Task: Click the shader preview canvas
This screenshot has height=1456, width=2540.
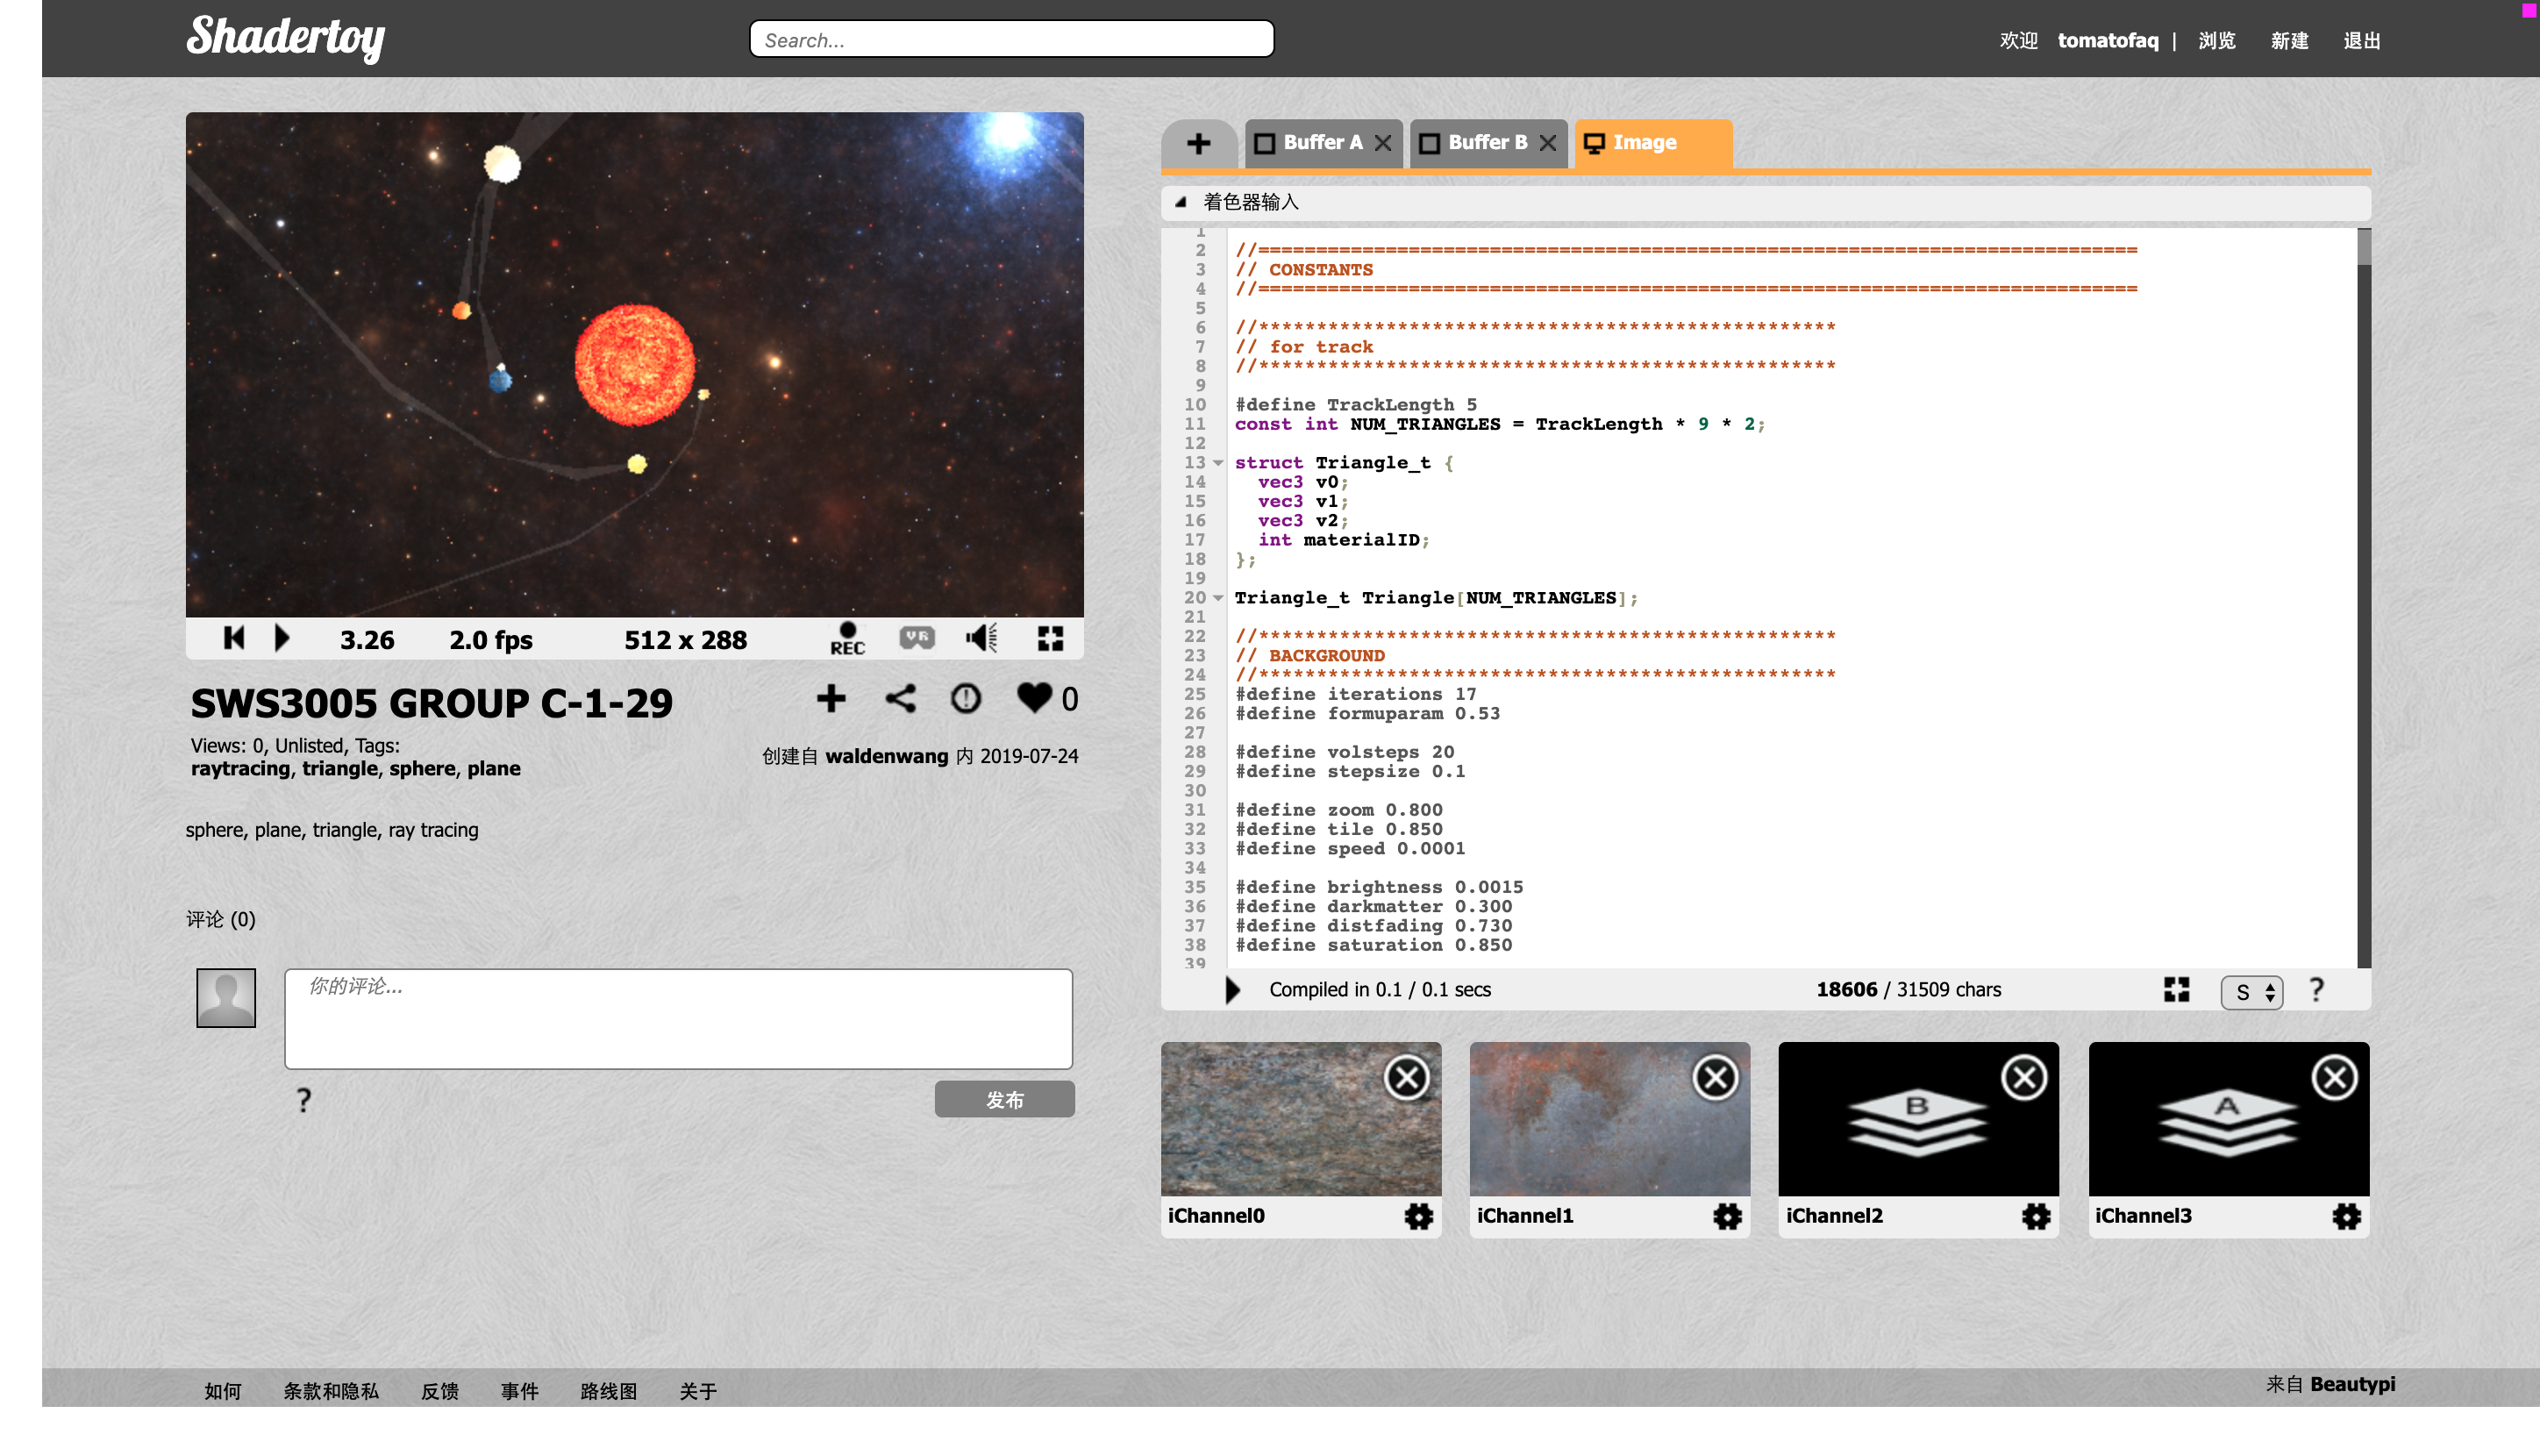Action: (x=634, y=364)
